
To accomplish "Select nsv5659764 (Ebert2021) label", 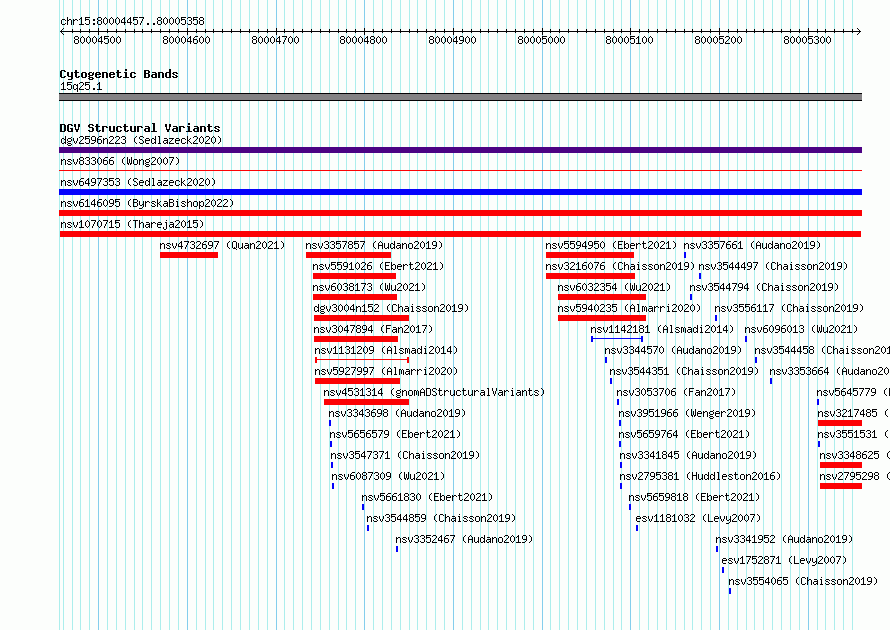I will pyautogui.click(x=685, y=434).
